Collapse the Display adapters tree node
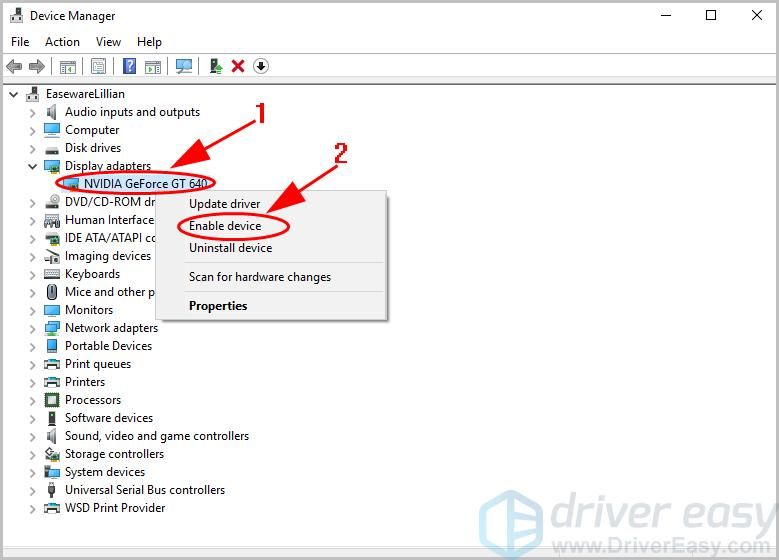The height and width of the screenshot is (560, 779). (x=32, y=166)
